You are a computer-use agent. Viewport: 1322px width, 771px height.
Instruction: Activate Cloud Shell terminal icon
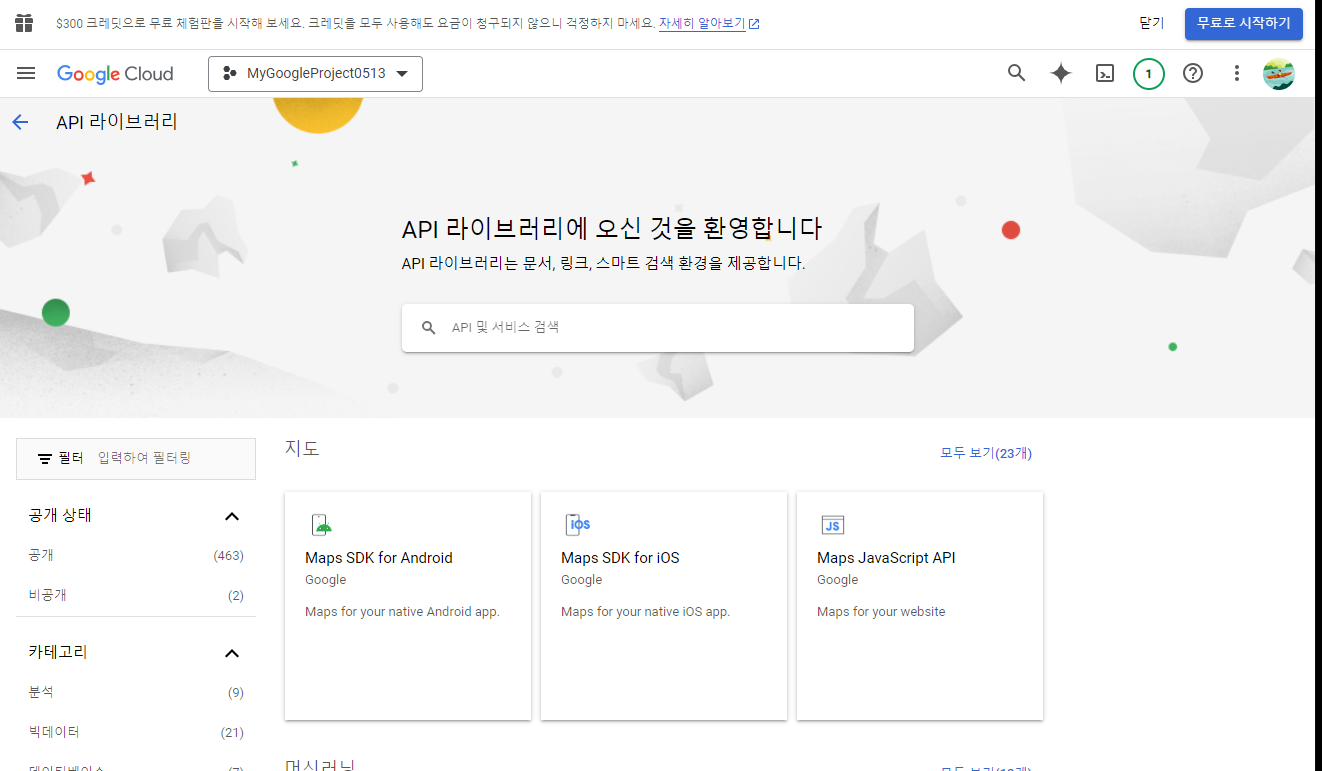[1105, 73]
